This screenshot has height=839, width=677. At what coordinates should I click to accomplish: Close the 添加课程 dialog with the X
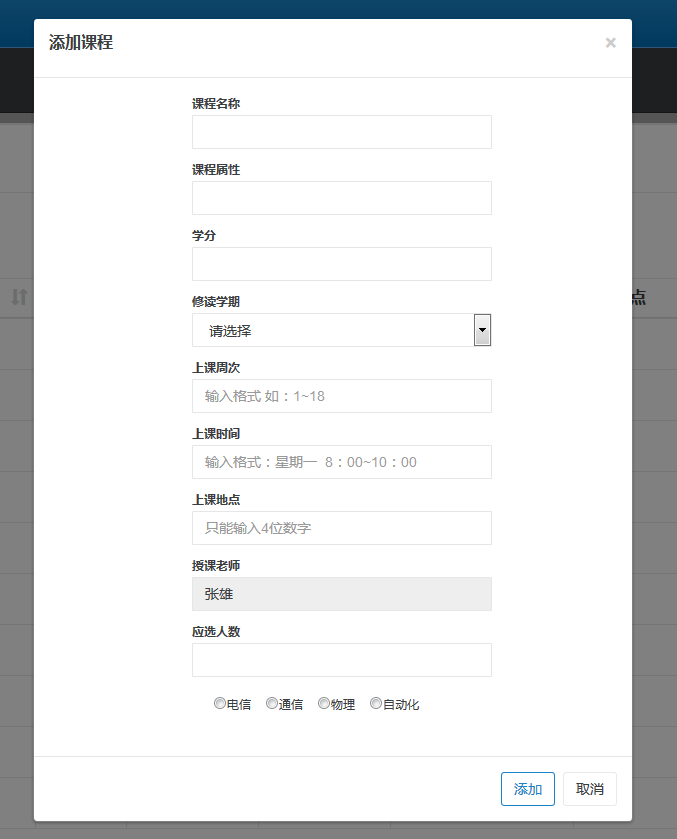610,43
